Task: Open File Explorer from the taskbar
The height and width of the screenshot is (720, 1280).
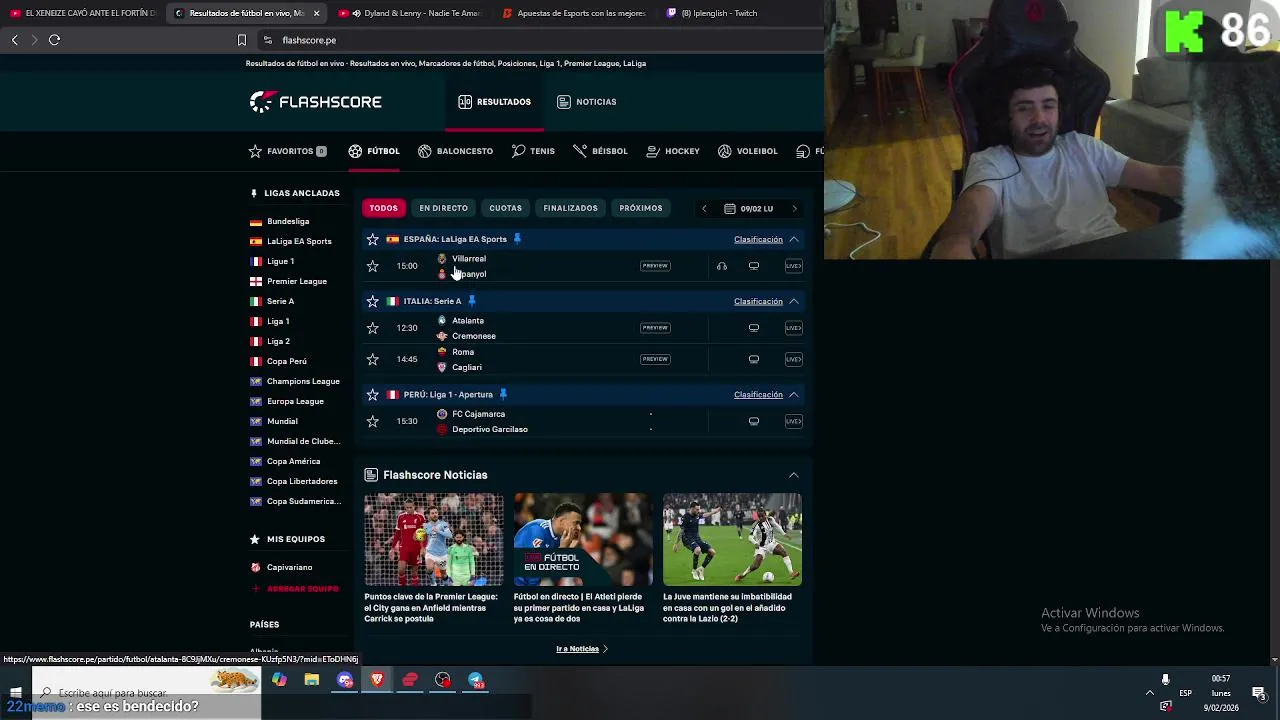Action: click(312, 680)
